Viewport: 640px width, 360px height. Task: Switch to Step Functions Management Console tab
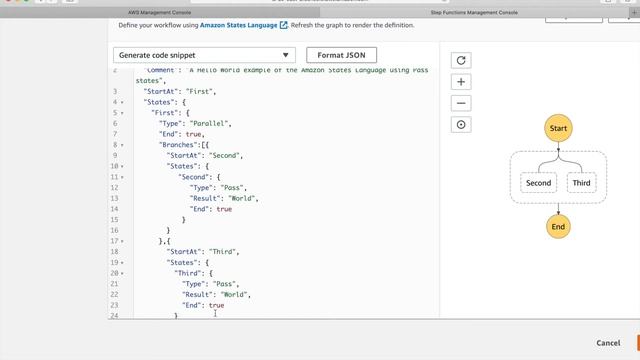click(x=474, y=13)
